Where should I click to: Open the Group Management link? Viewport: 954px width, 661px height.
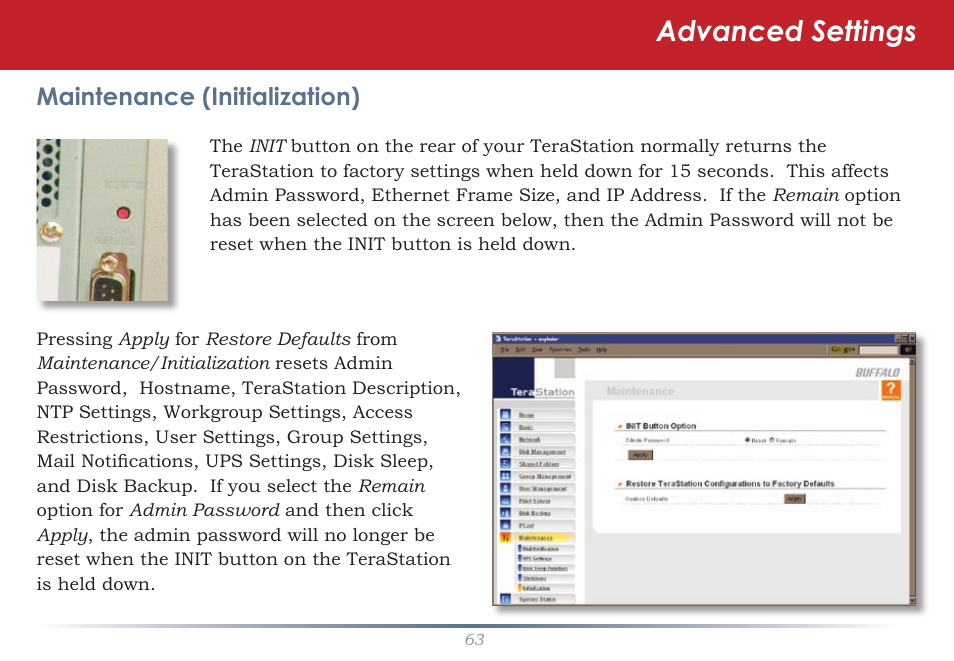[x=545, y=477]
